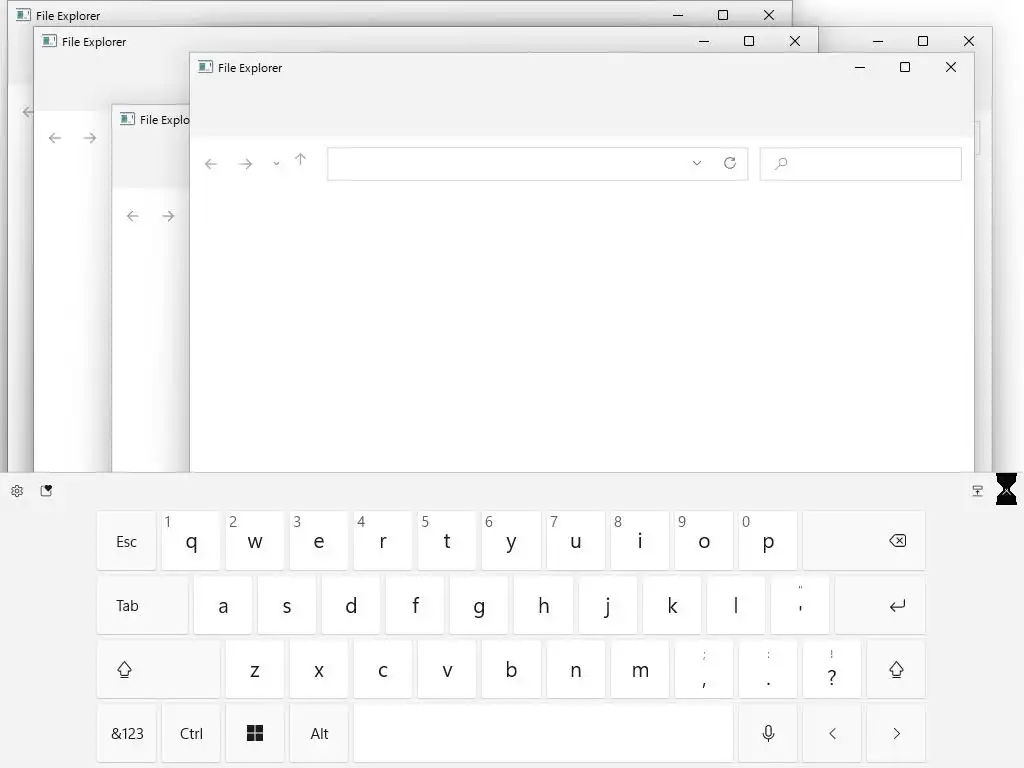The height and width of the screenshot is (768, 1024).
Task: Tap the space bar
Action: tap(543, 733)
